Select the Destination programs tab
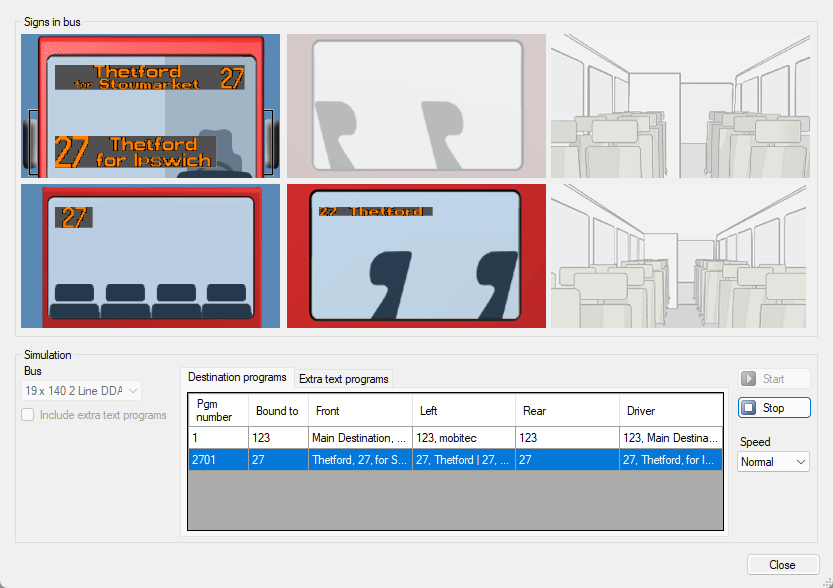 237,378
